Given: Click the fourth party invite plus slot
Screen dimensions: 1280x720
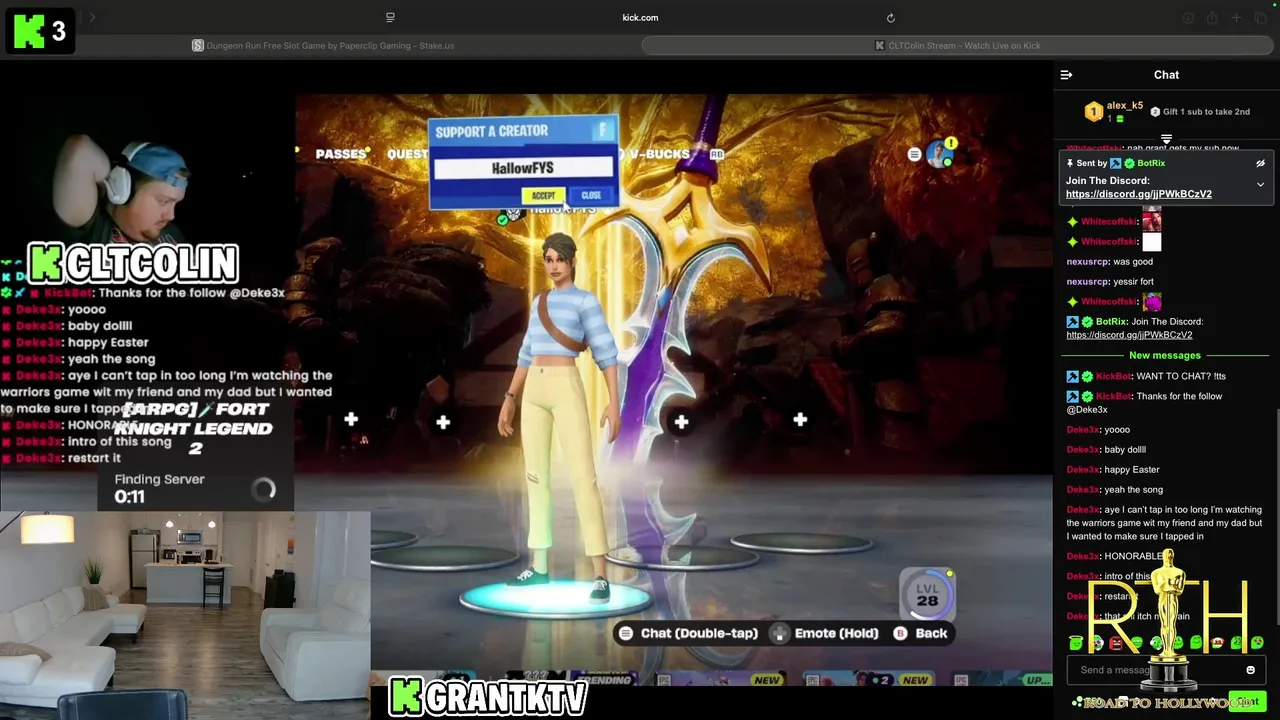Looking at the screenshot, I should pyautogui.click(x=800, y=420).
